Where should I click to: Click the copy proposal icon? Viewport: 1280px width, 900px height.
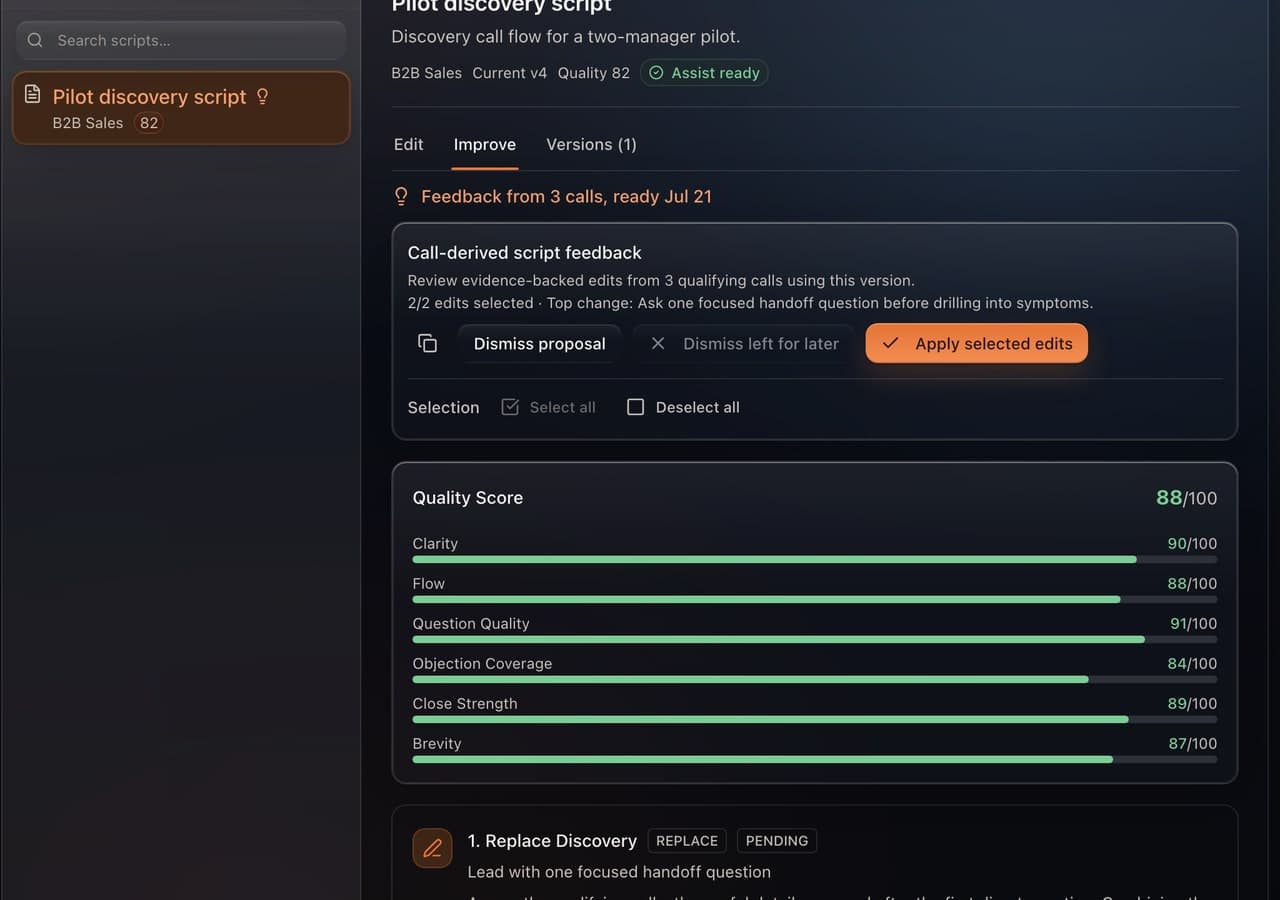[427, 343]
